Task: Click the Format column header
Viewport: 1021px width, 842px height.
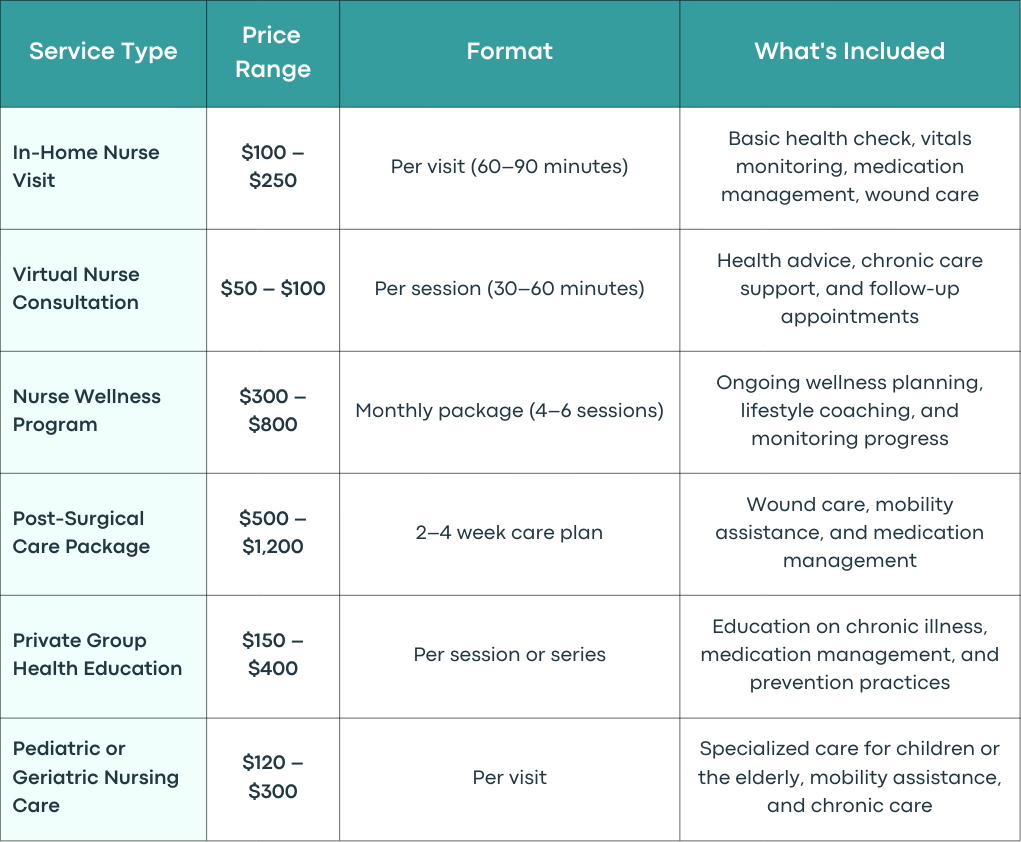Action: pos(509,51)
